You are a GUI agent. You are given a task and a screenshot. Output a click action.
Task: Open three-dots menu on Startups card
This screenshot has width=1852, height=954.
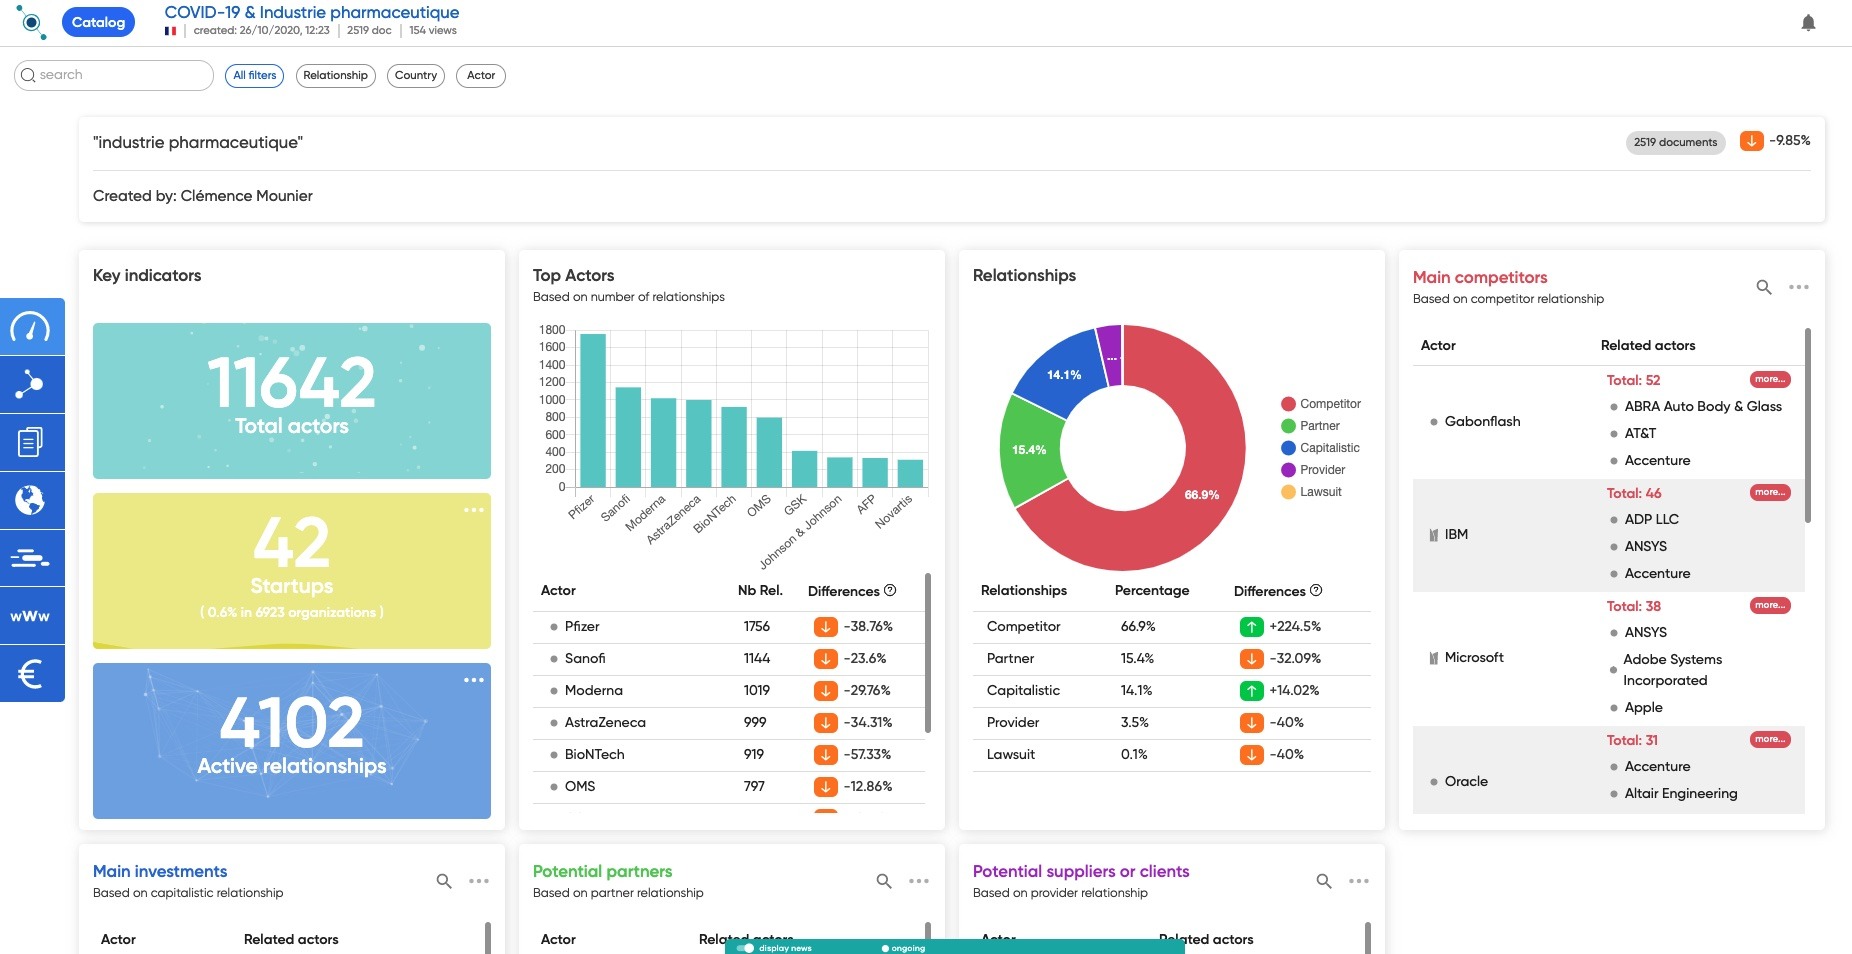(474, 510)
